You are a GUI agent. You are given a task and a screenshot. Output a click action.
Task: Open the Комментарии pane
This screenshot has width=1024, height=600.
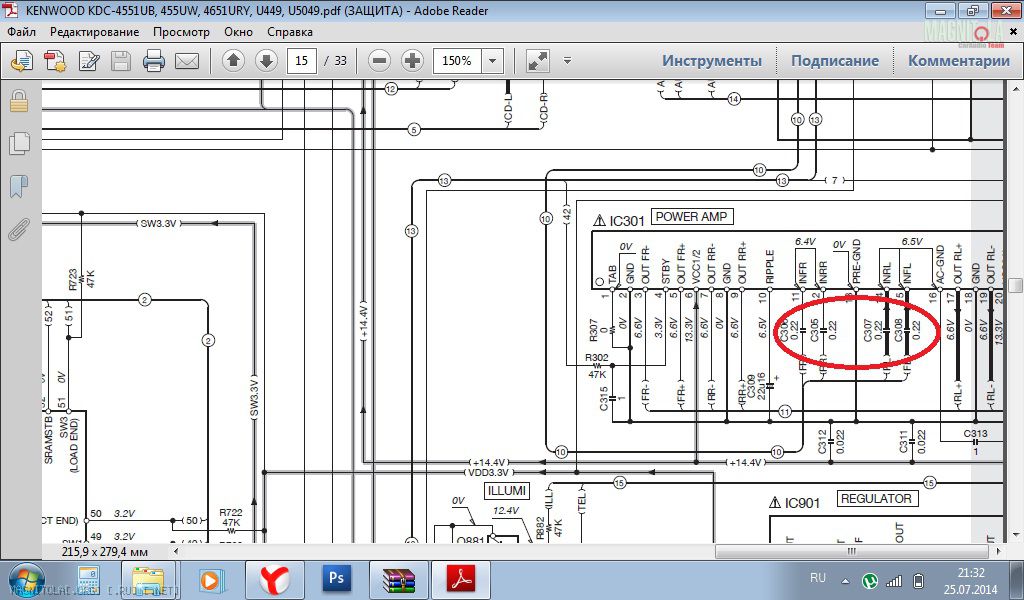tap(959, 61)
